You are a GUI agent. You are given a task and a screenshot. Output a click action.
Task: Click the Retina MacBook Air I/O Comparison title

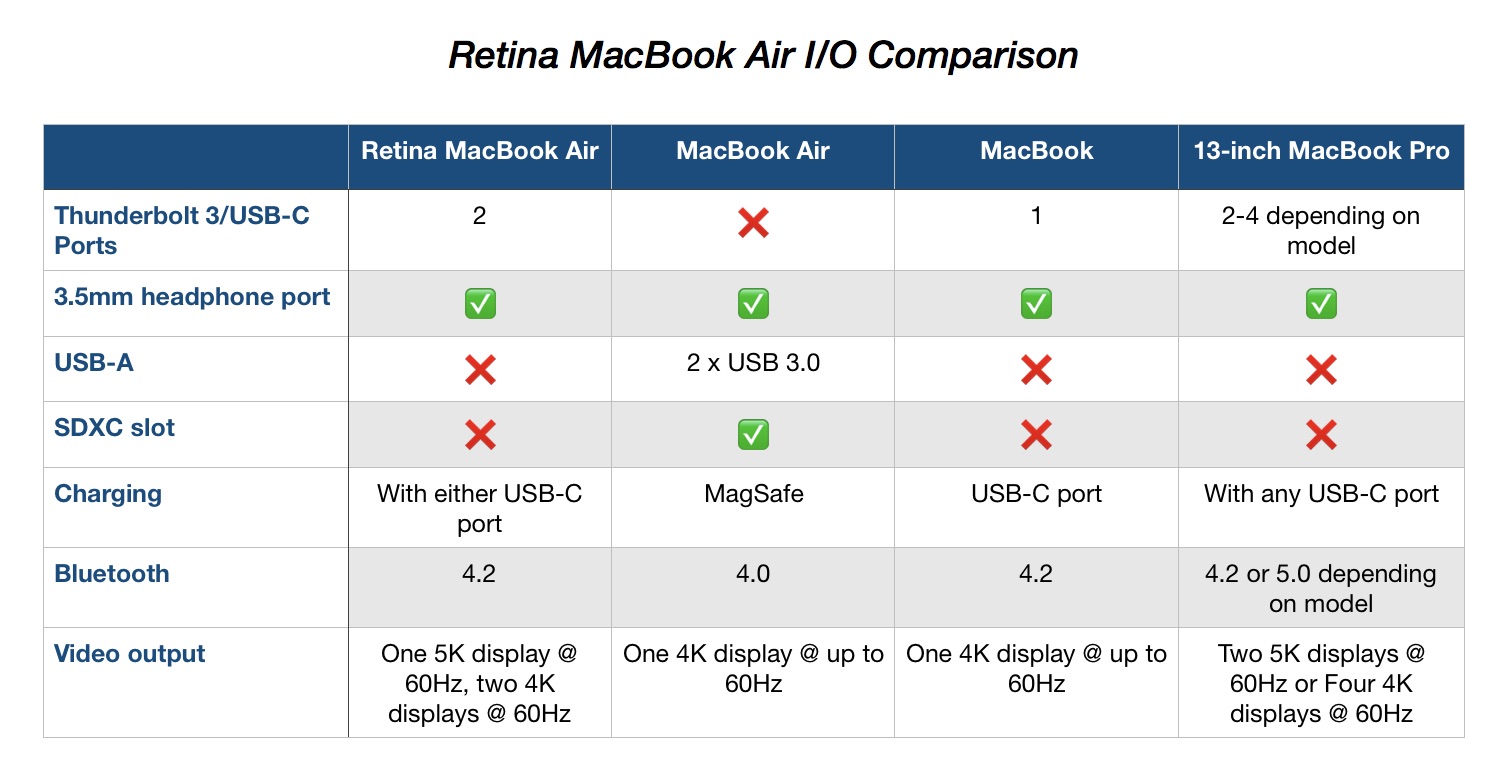(763, 55)
